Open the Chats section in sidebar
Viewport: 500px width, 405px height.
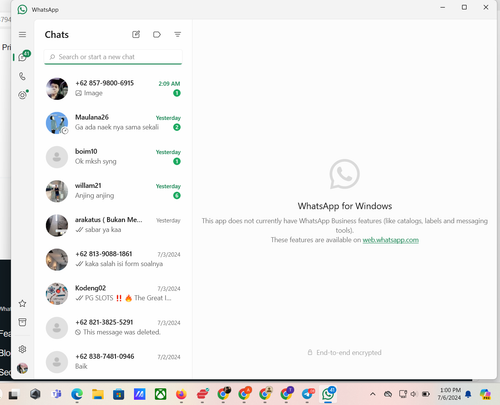click(23, 56)
